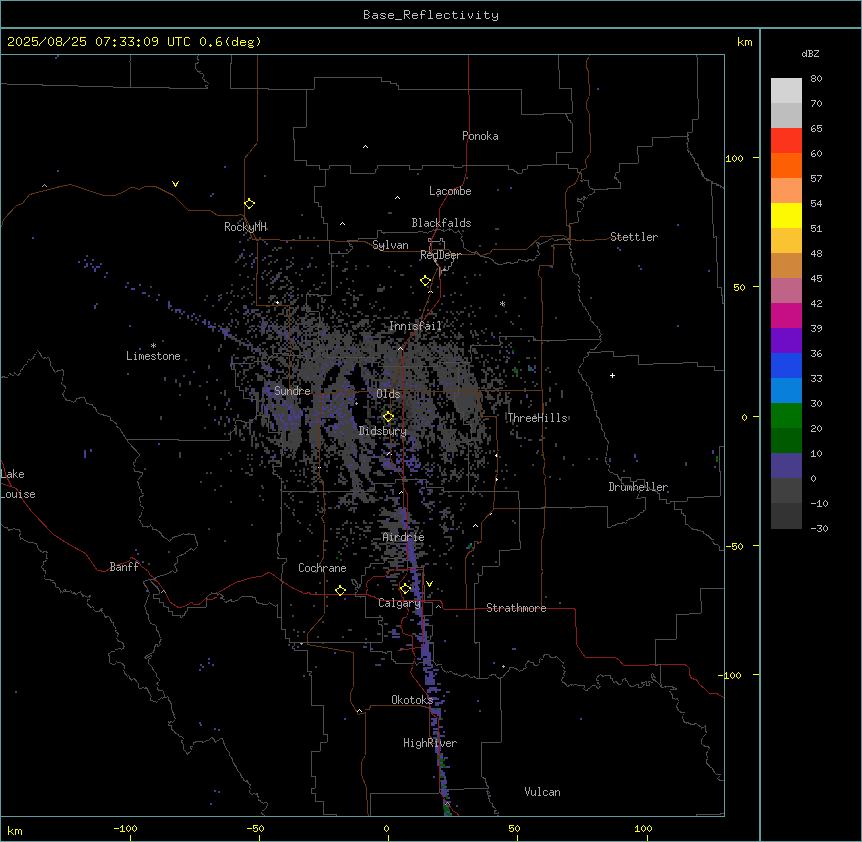This screenshot has width=862, height=842.
Task: Click the Innisfail label
Action: (415, 326)
